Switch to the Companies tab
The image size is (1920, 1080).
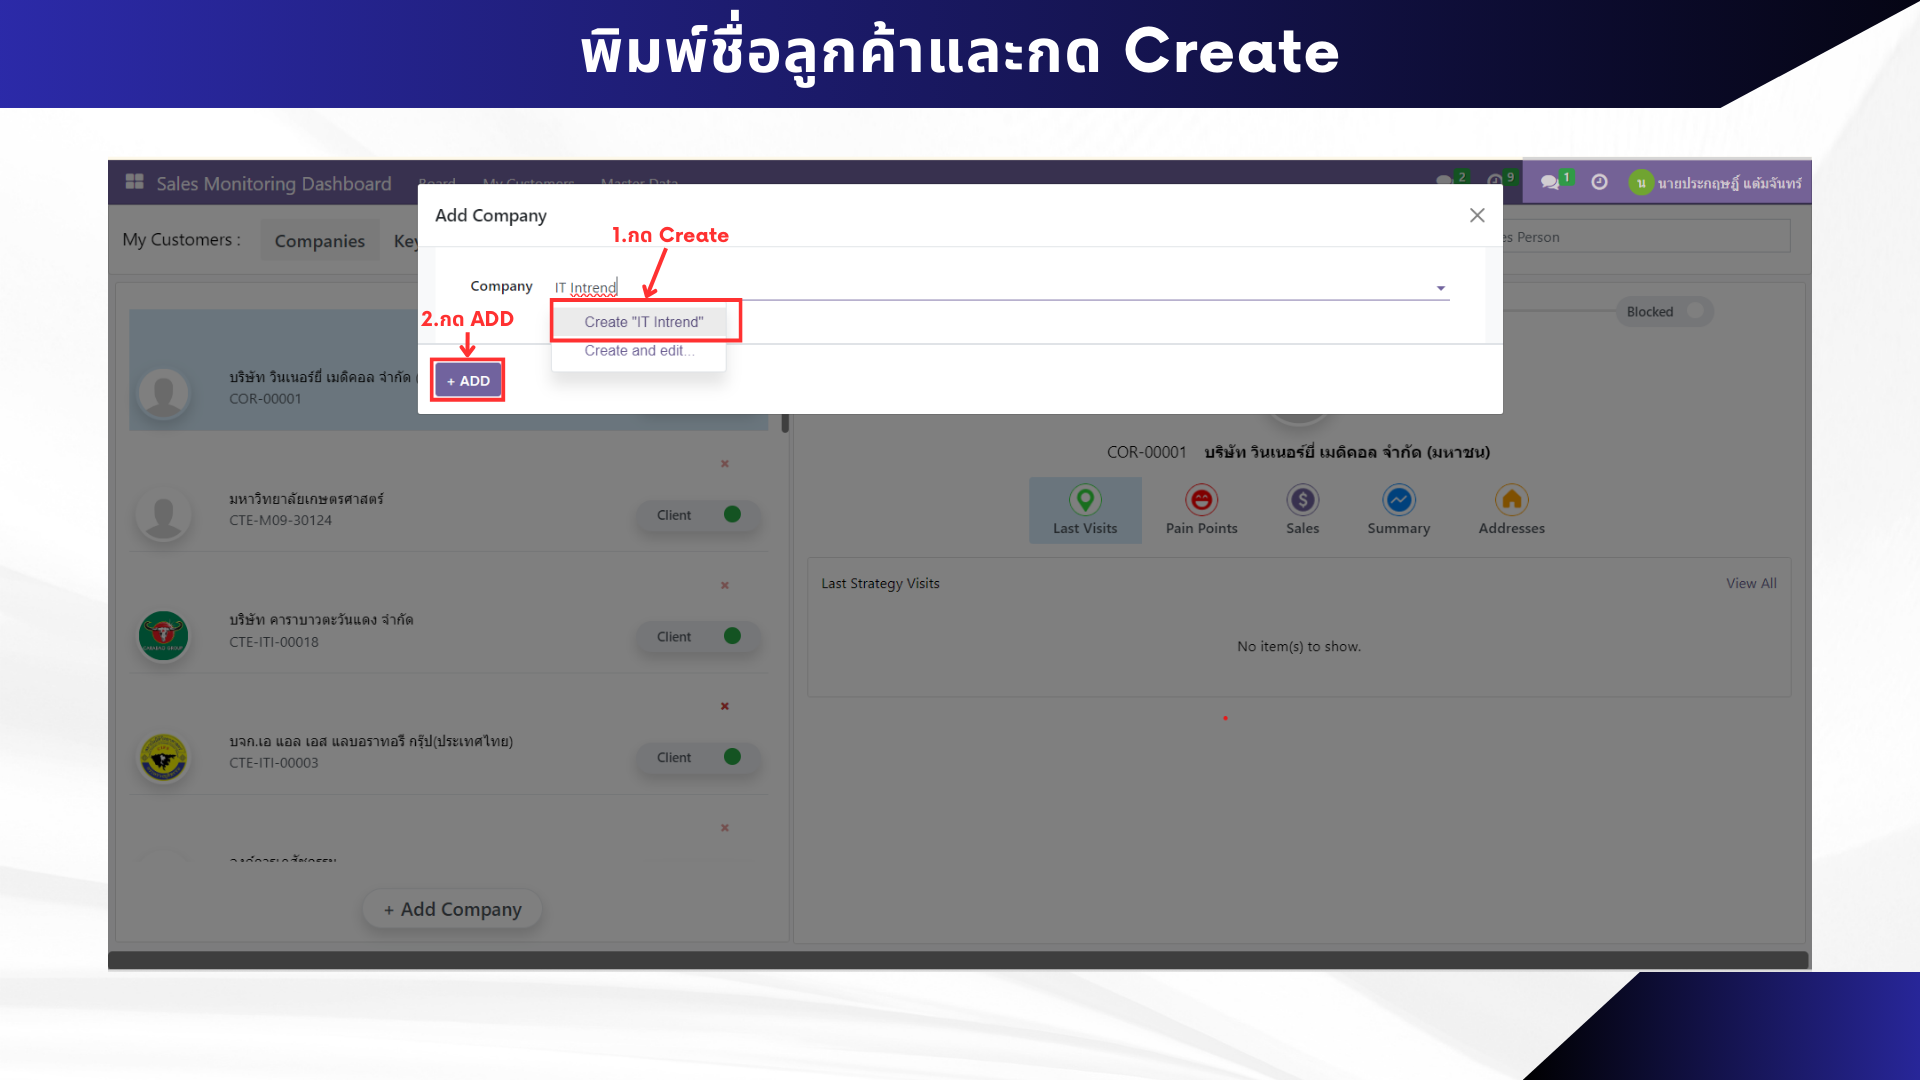pos(319,241)
